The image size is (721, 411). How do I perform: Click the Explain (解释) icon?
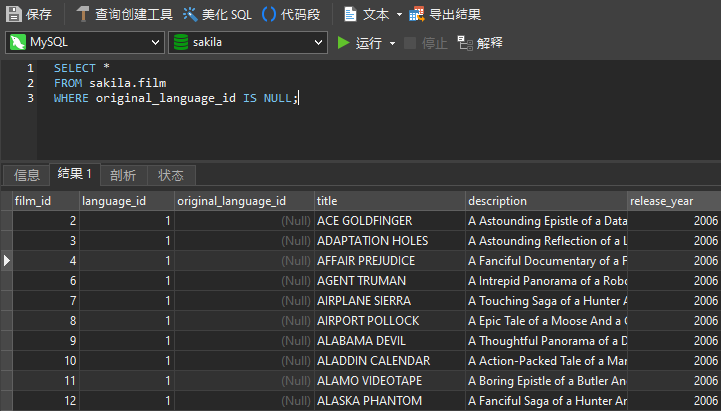[465, 43]
